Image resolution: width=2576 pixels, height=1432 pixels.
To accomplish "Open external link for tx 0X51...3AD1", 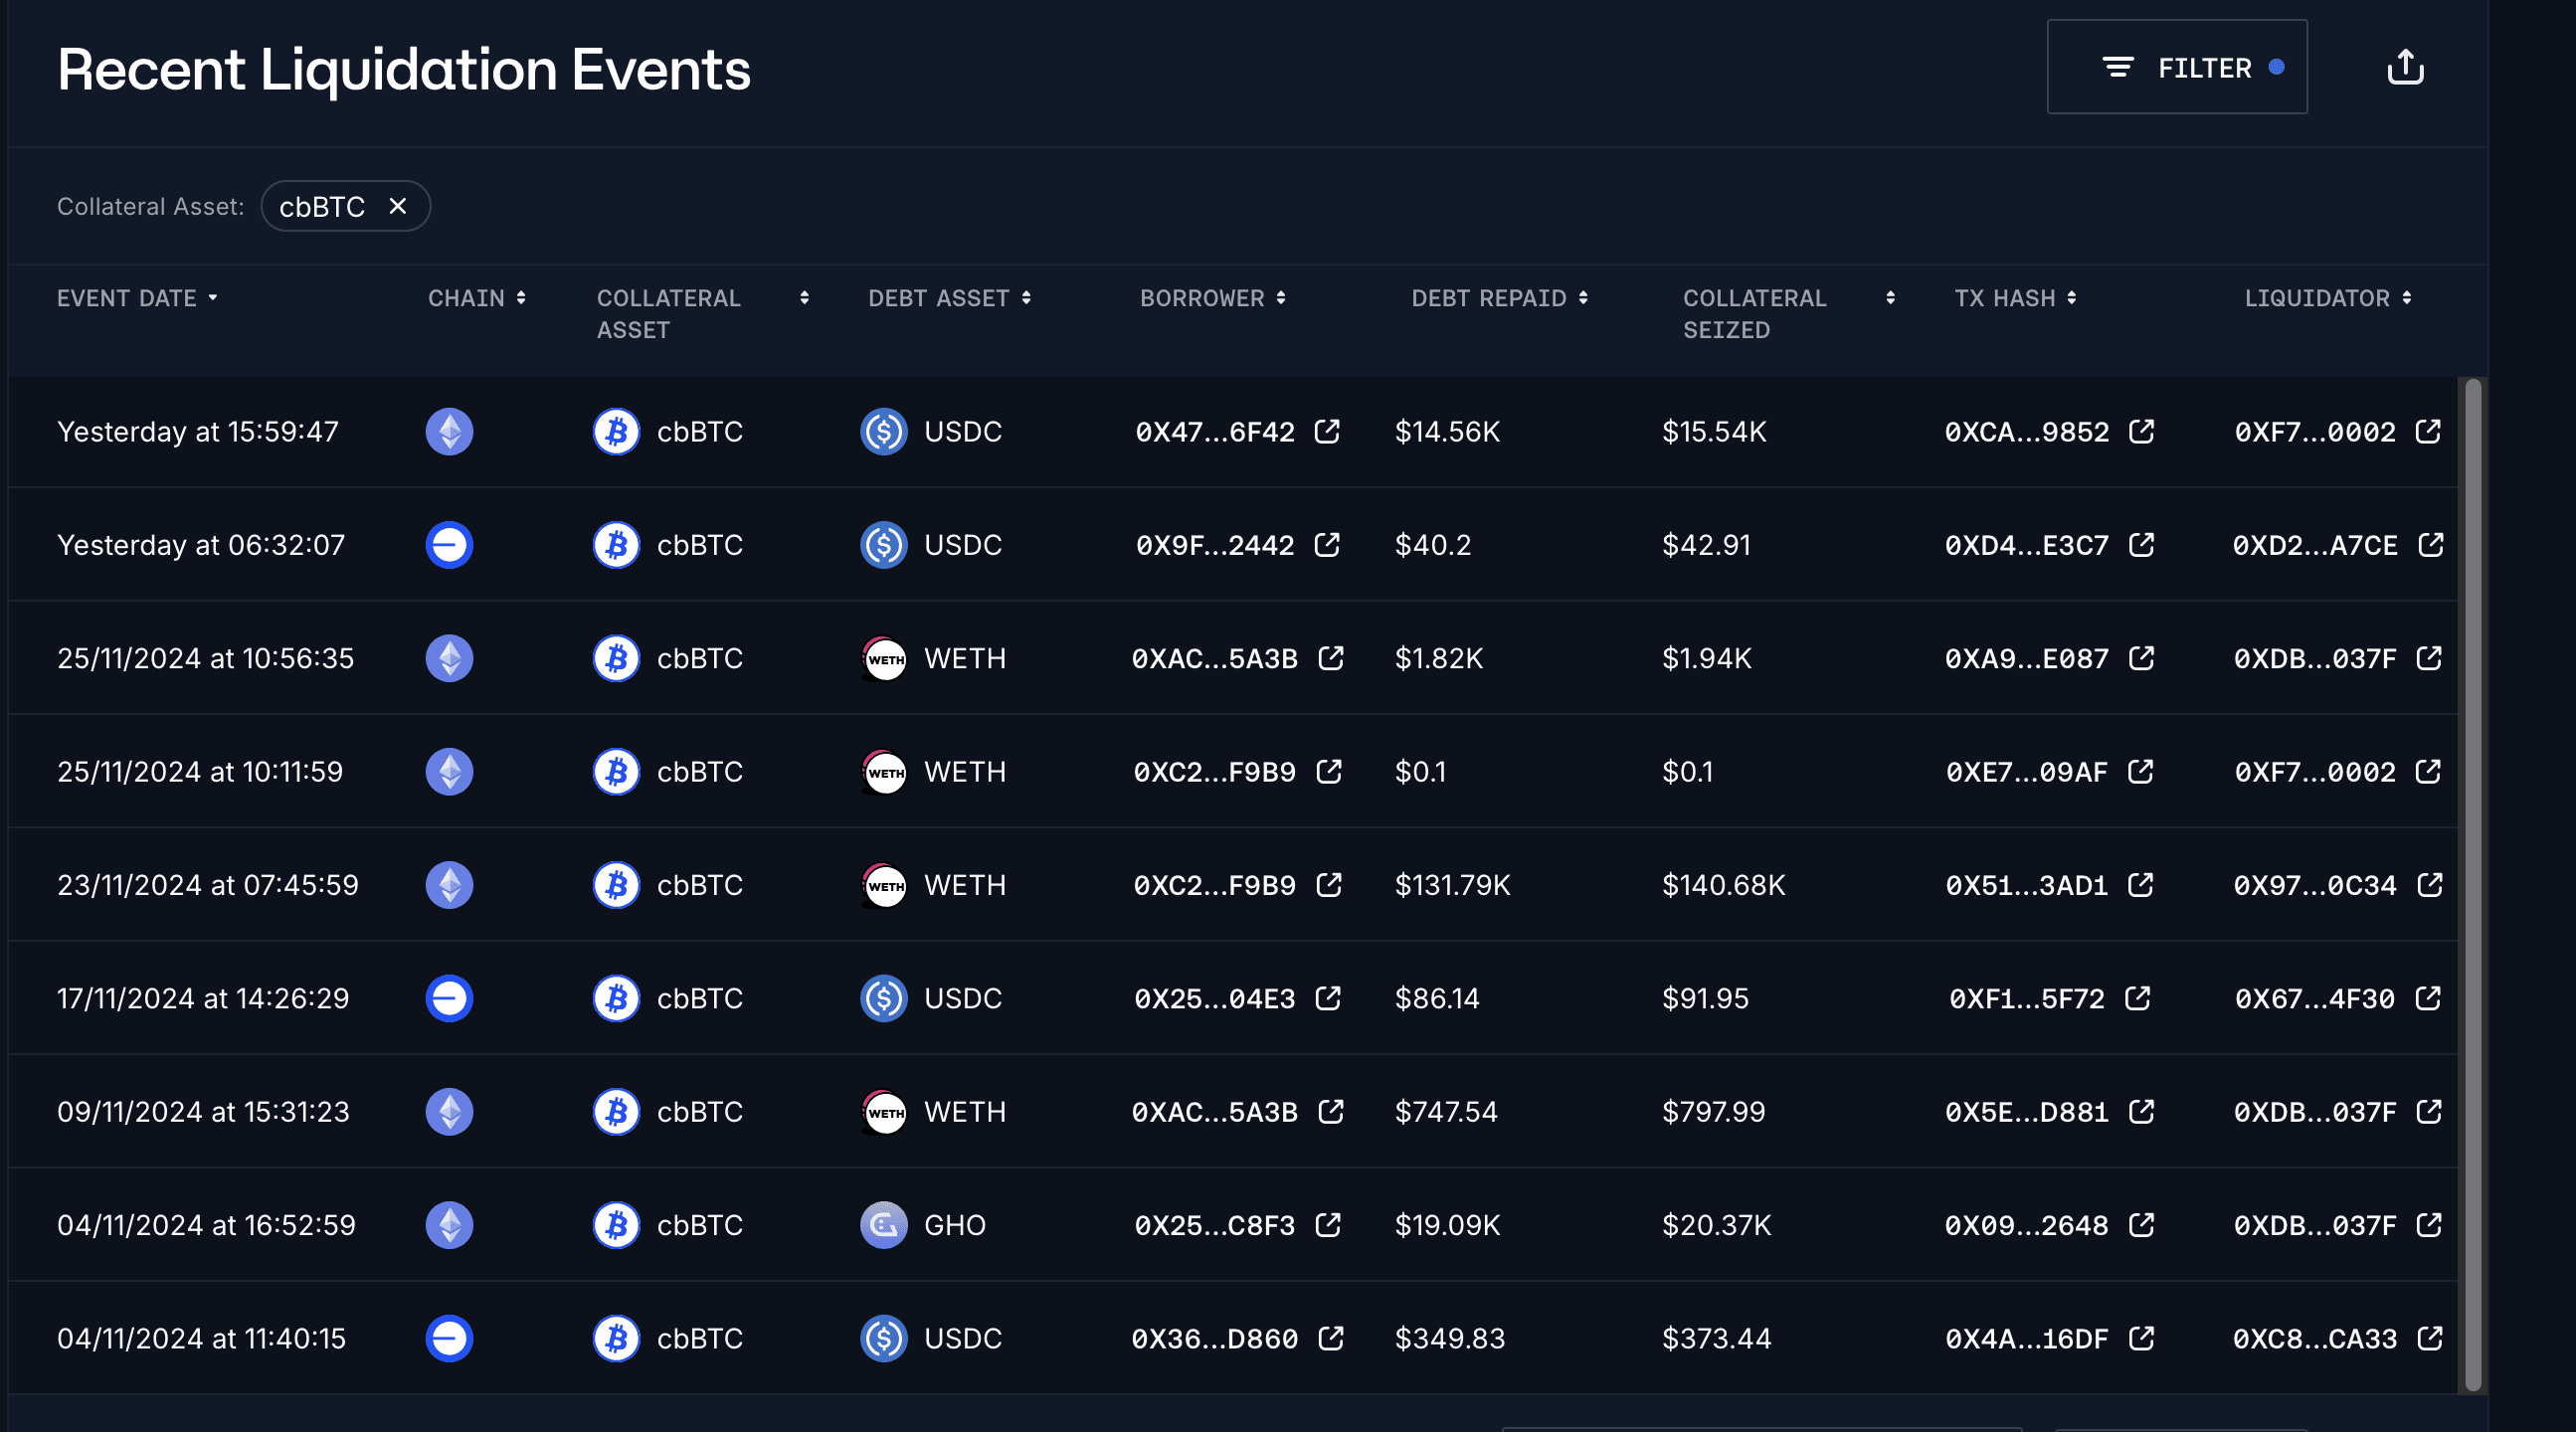I will (x=2140, y=885).
